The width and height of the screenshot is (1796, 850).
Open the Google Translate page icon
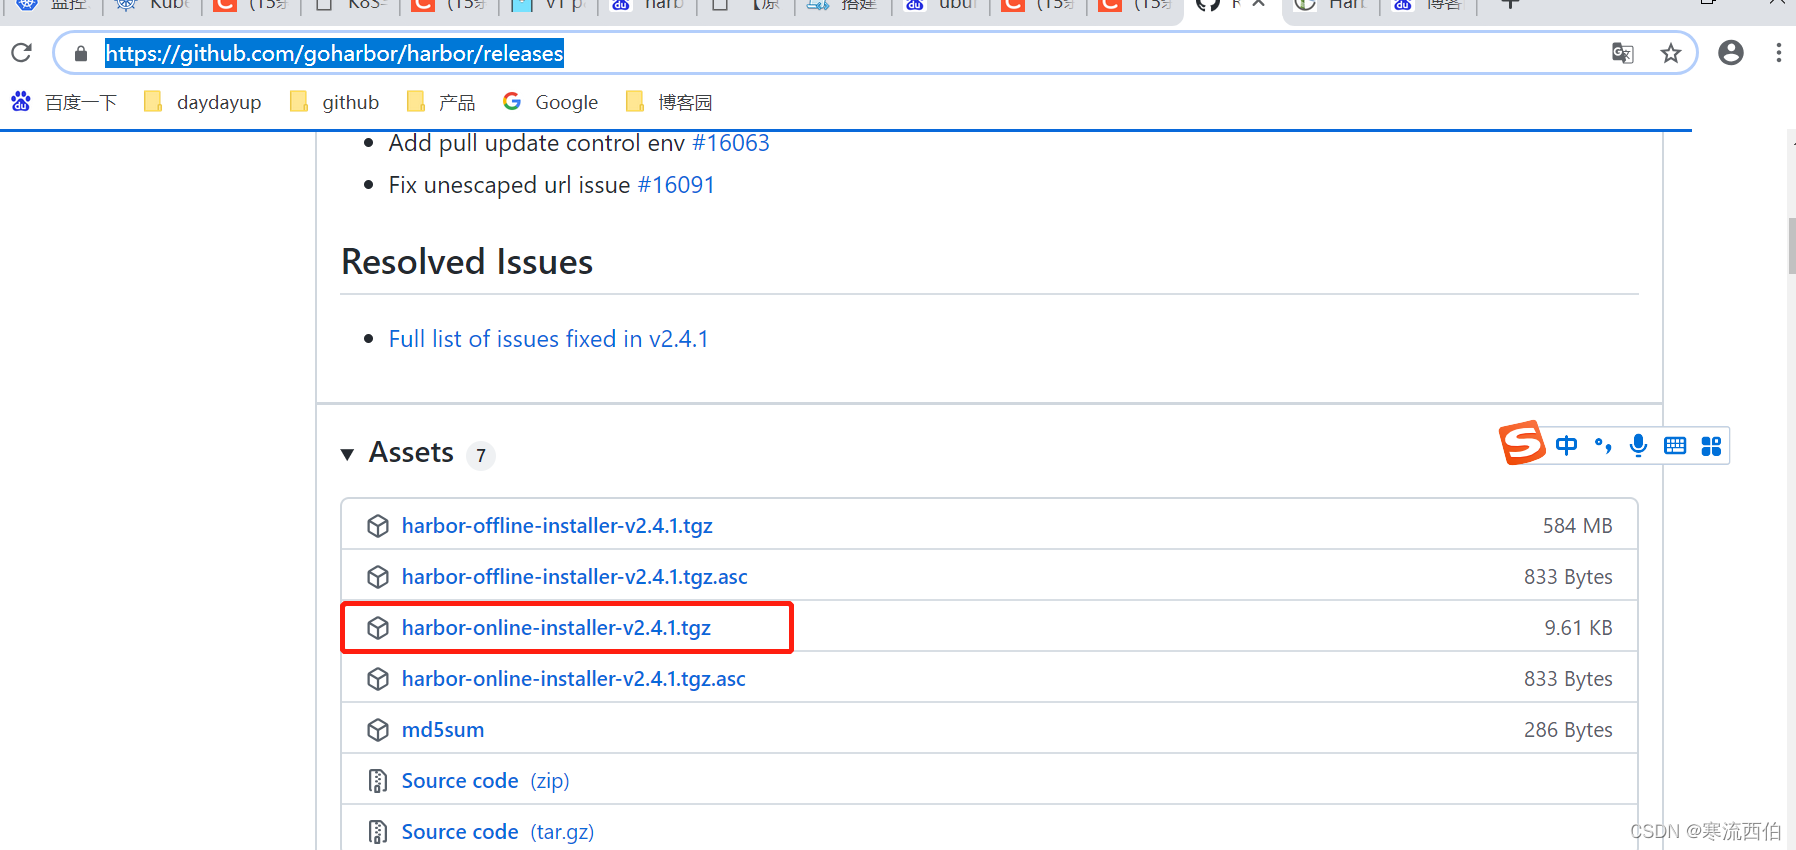(x=1623, y=53)
